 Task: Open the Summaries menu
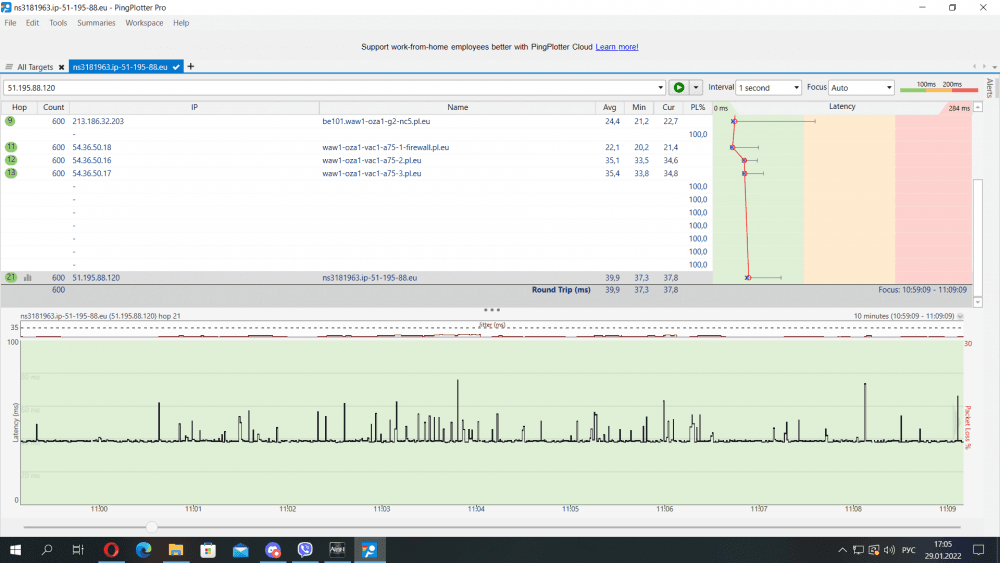96,22
